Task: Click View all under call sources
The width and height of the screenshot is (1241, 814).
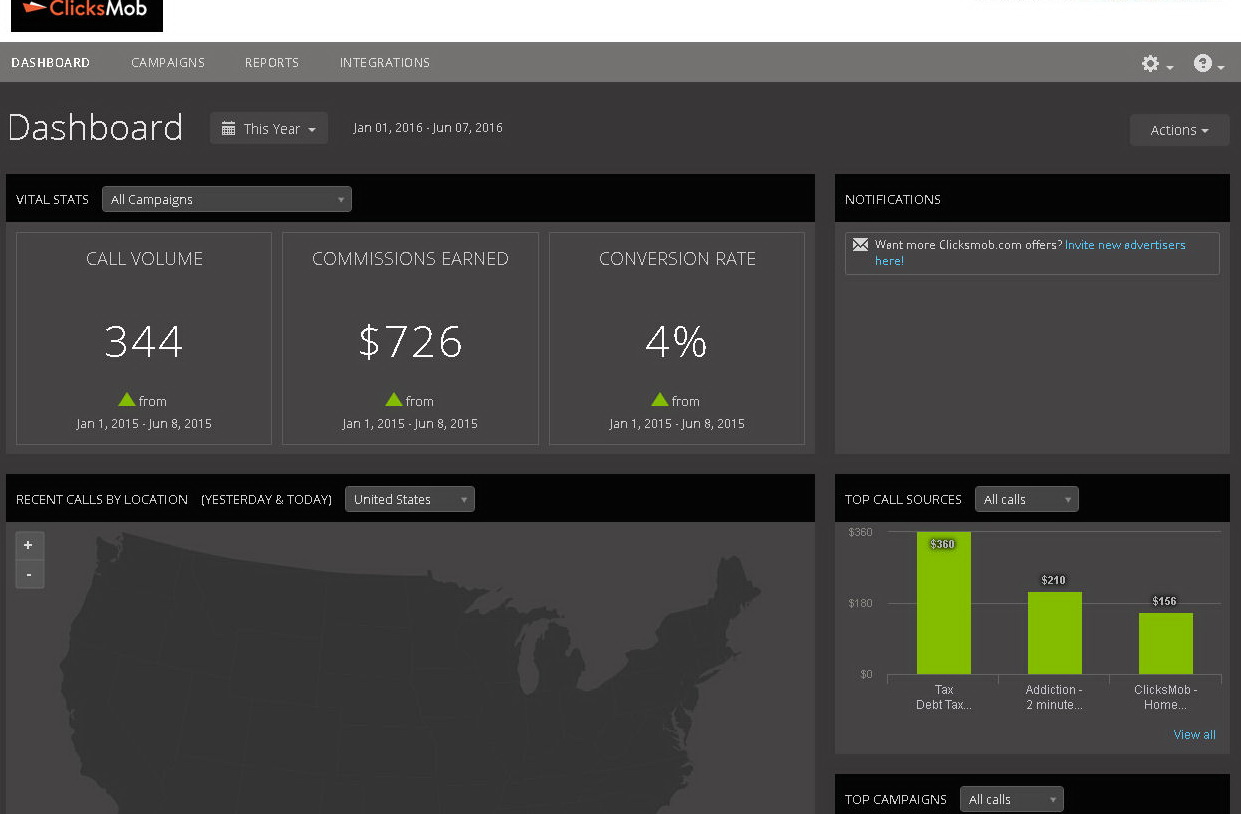Action: tap(1194, 735)
